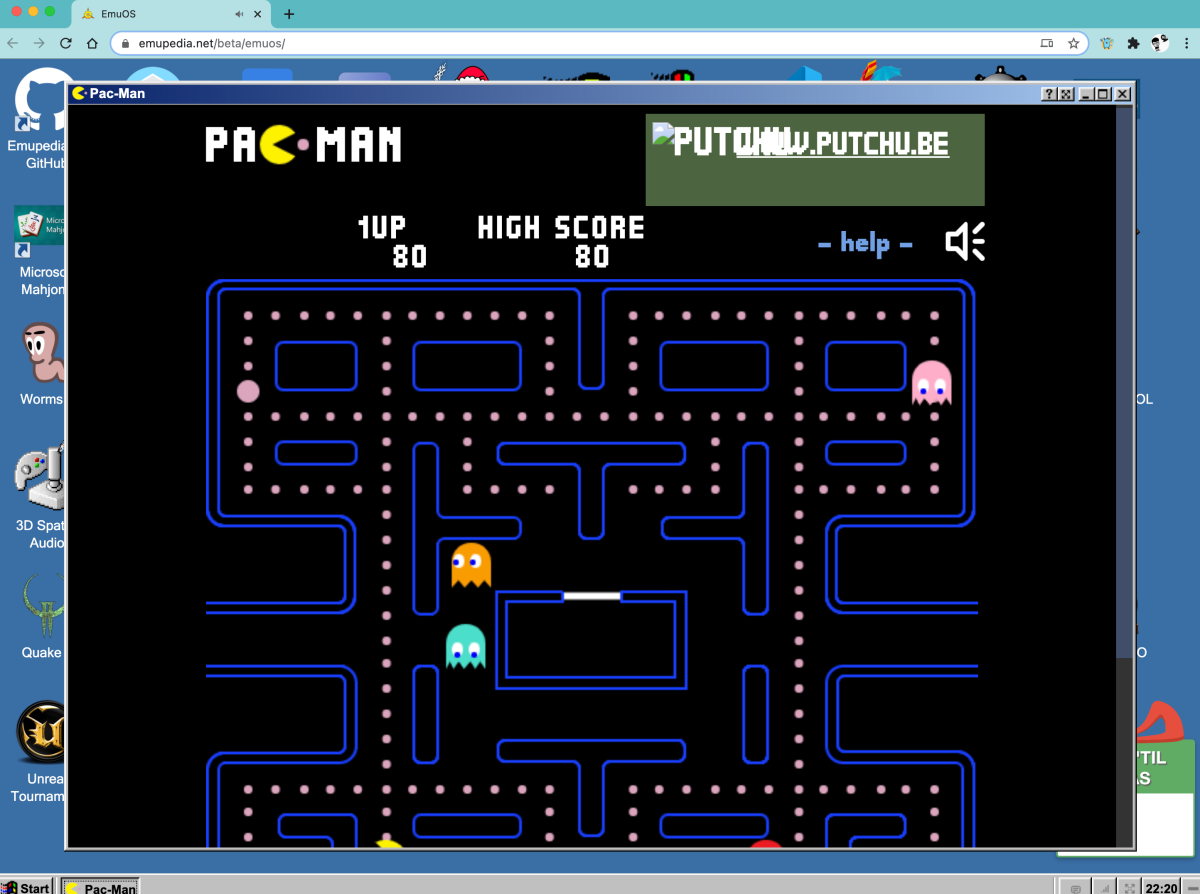Image resolution: width=1200 pixels, height=894 pixels.
Task: Visit the www.putchu.be link in banner
Action: point(842,143)
